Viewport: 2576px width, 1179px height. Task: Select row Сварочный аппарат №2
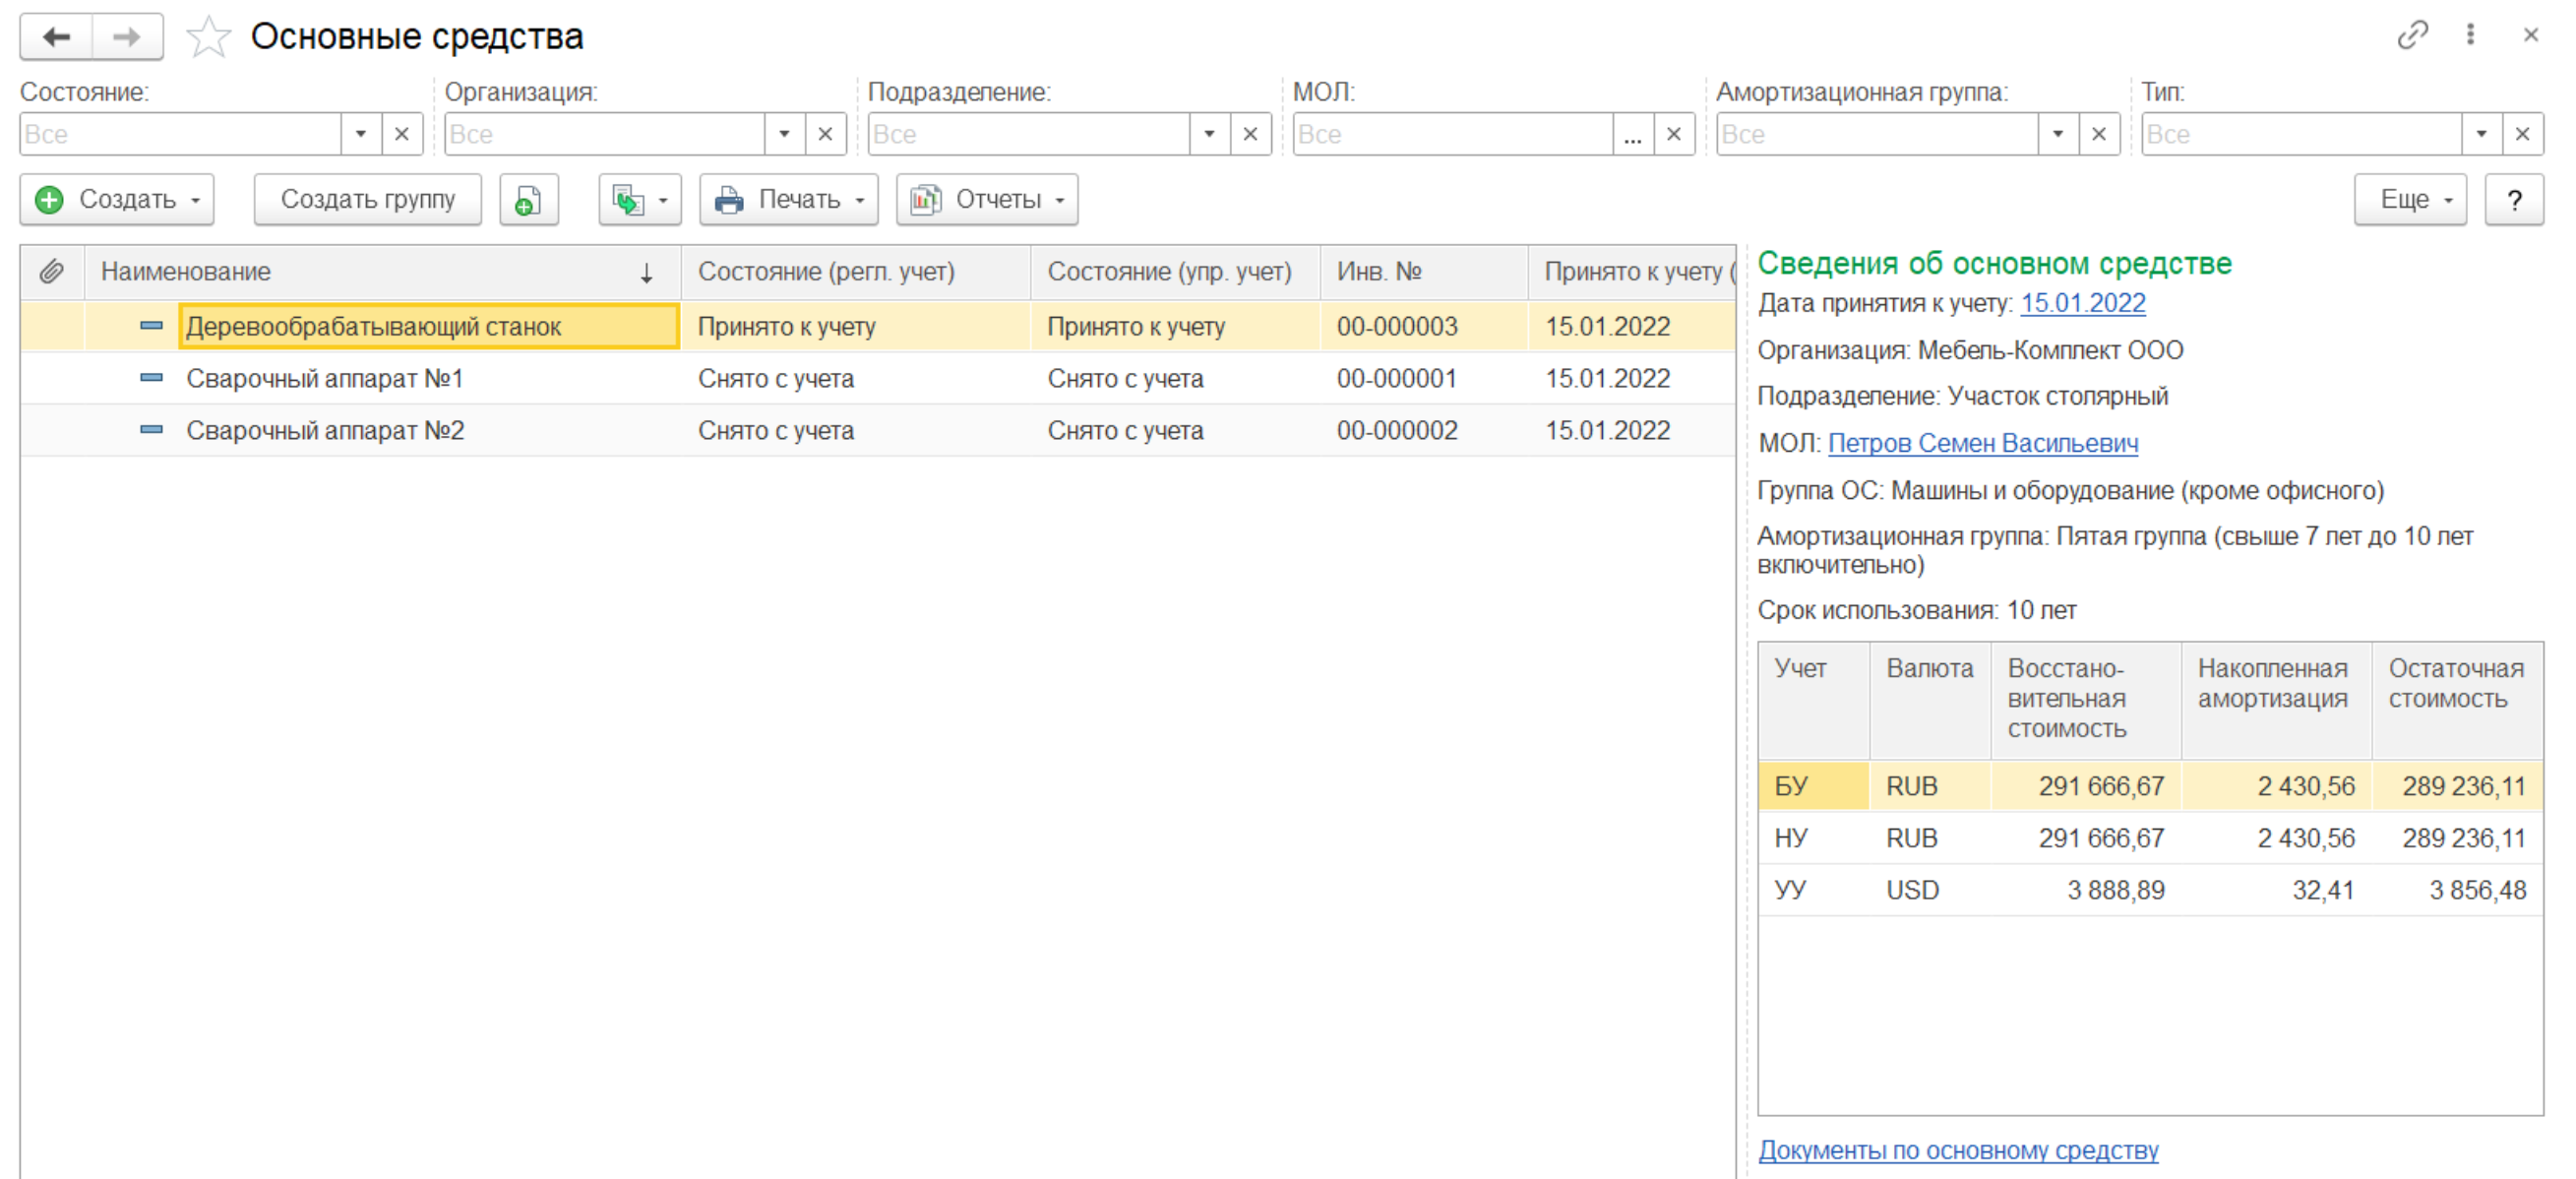point(325,431)
